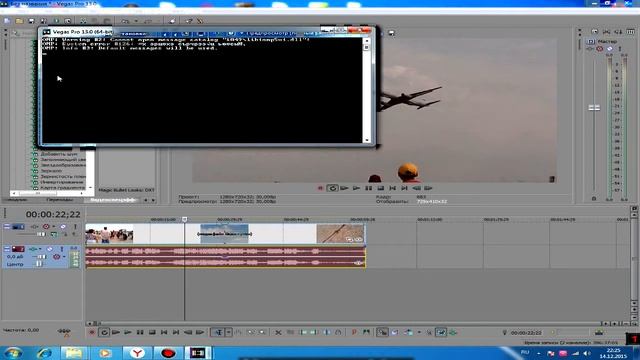640x360 pixels.
Task: Play the timeline from the cursor
Action: pyautogui.click(x=128, y=333)
